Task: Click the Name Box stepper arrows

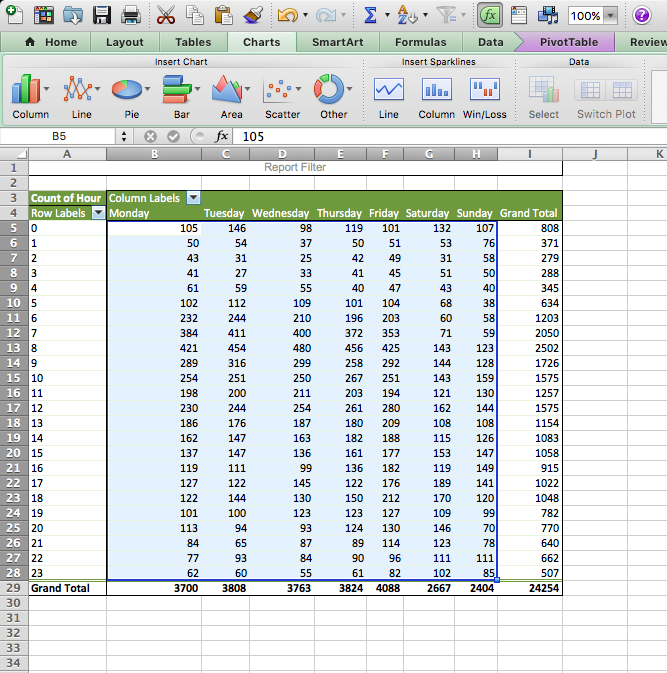Action: click(x=124, y=136)
